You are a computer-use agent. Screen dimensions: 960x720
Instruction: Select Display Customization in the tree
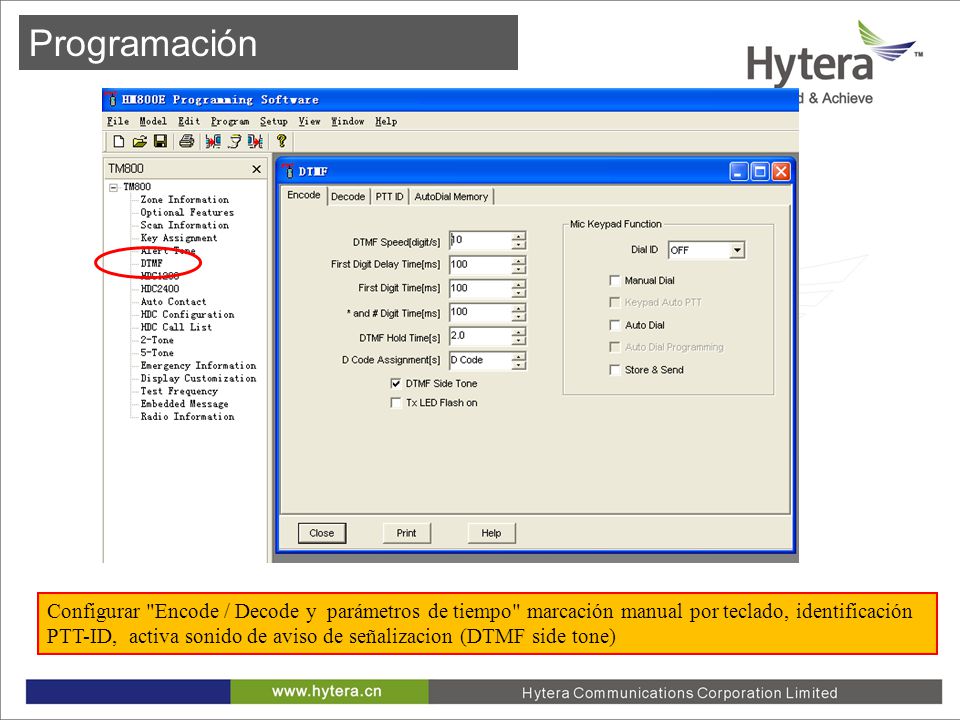coord(199,379)
